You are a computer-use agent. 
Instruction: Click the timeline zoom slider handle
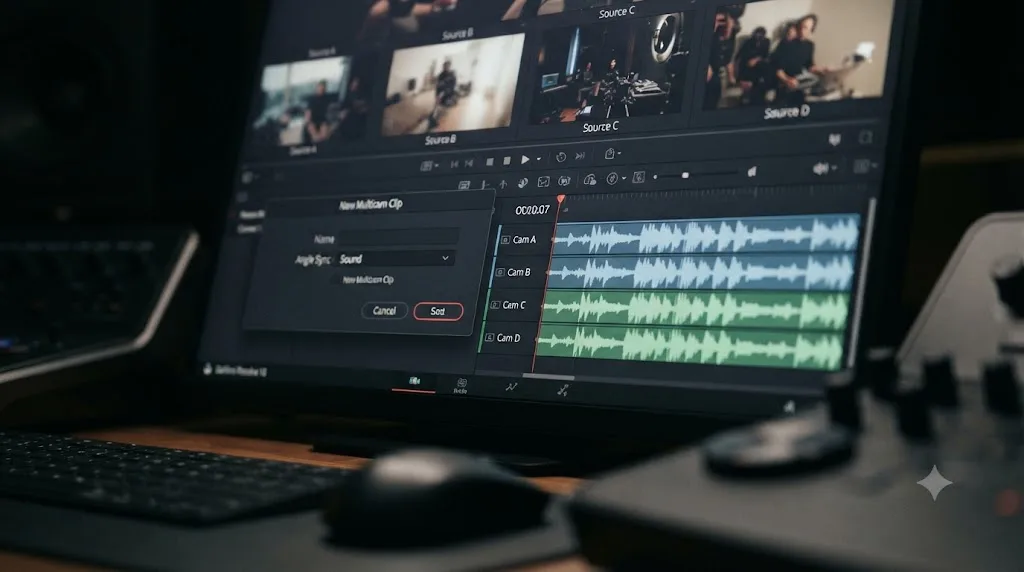(685, 175)
